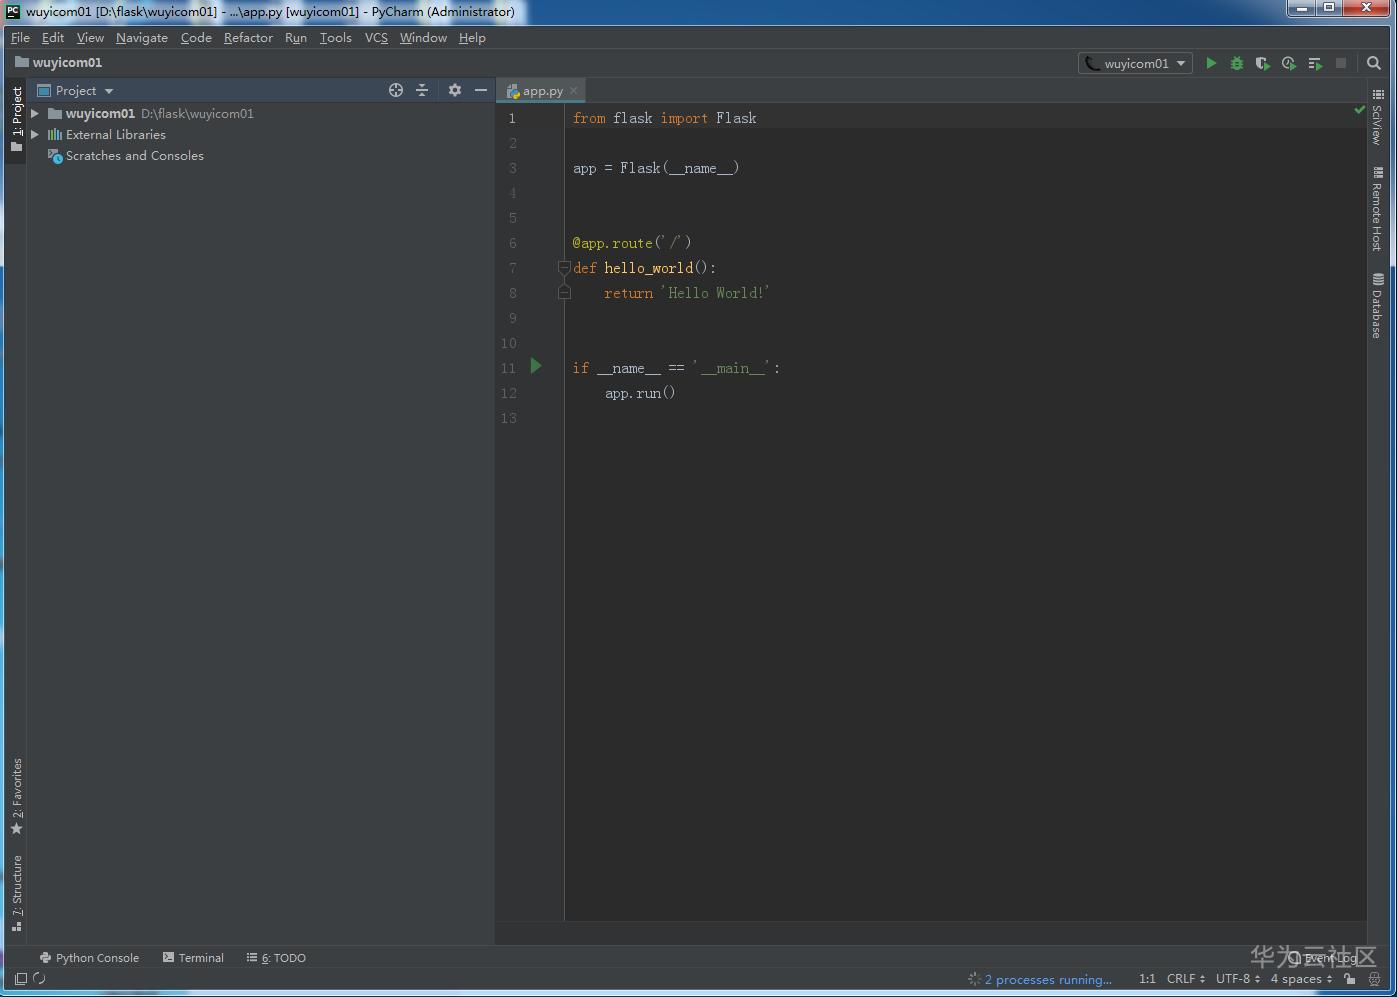Toggle code folding for hello_world function

coord(564,268)
